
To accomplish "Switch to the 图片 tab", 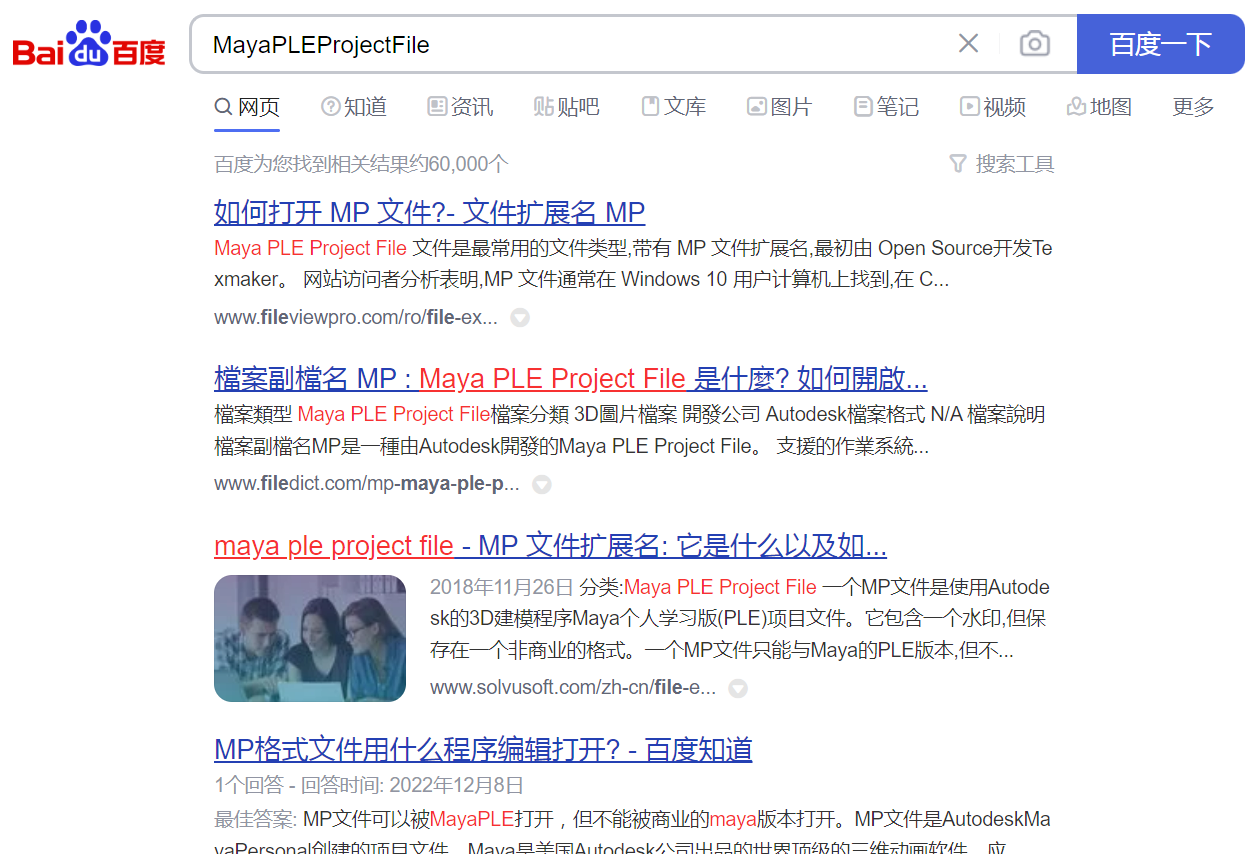I will coord(779,107).
